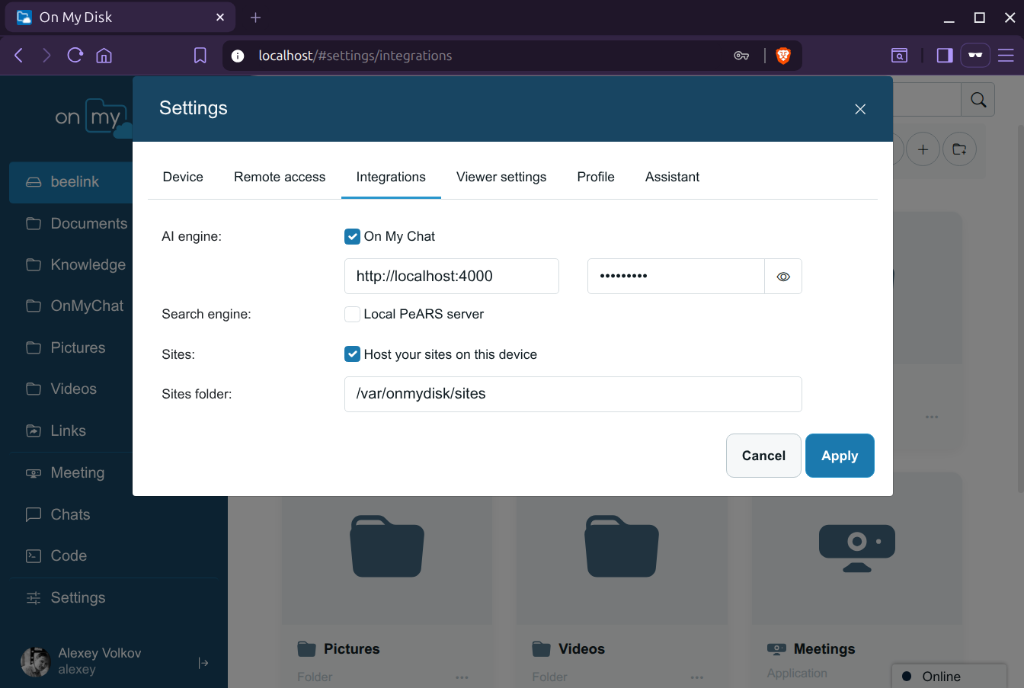Screen dimensions: 1024x688
Task: Click the plus add button icon
Action: 922,149
